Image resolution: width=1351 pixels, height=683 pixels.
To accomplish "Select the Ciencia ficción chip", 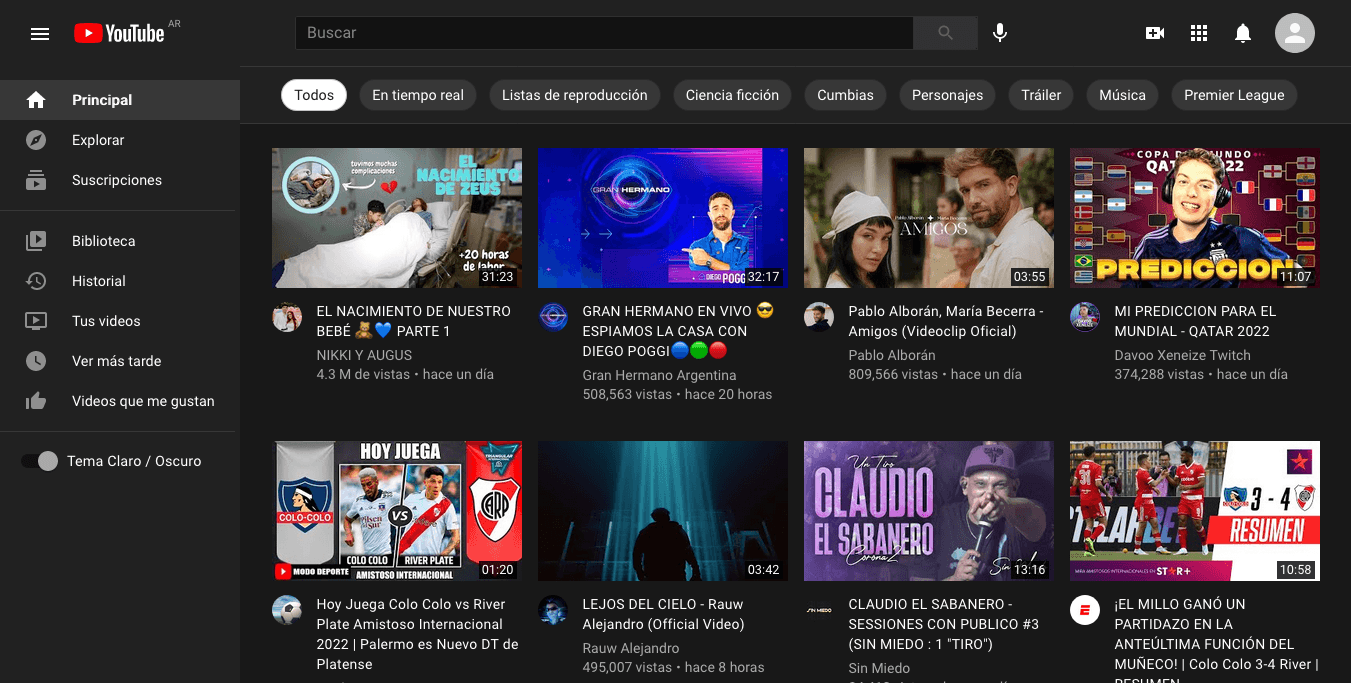I will (x=732, y=95).
